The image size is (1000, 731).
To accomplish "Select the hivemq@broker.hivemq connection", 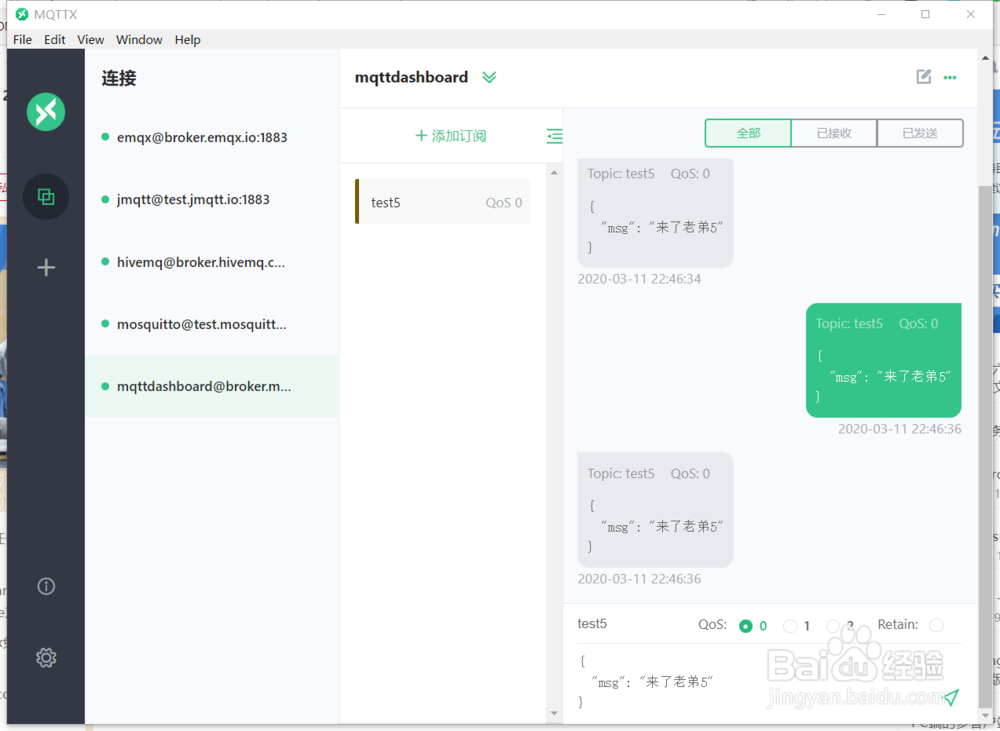I will tap(212, 262).
